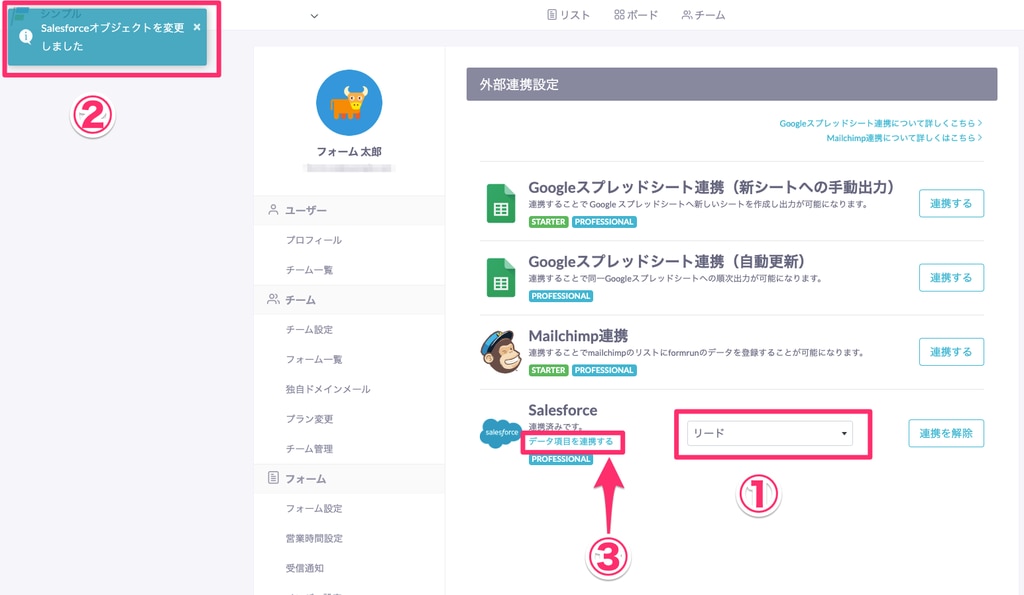Click the PROFESSIONAL badge under Salesforce
This screenshot has height=595, width=1024.
[x=560, y=459]
